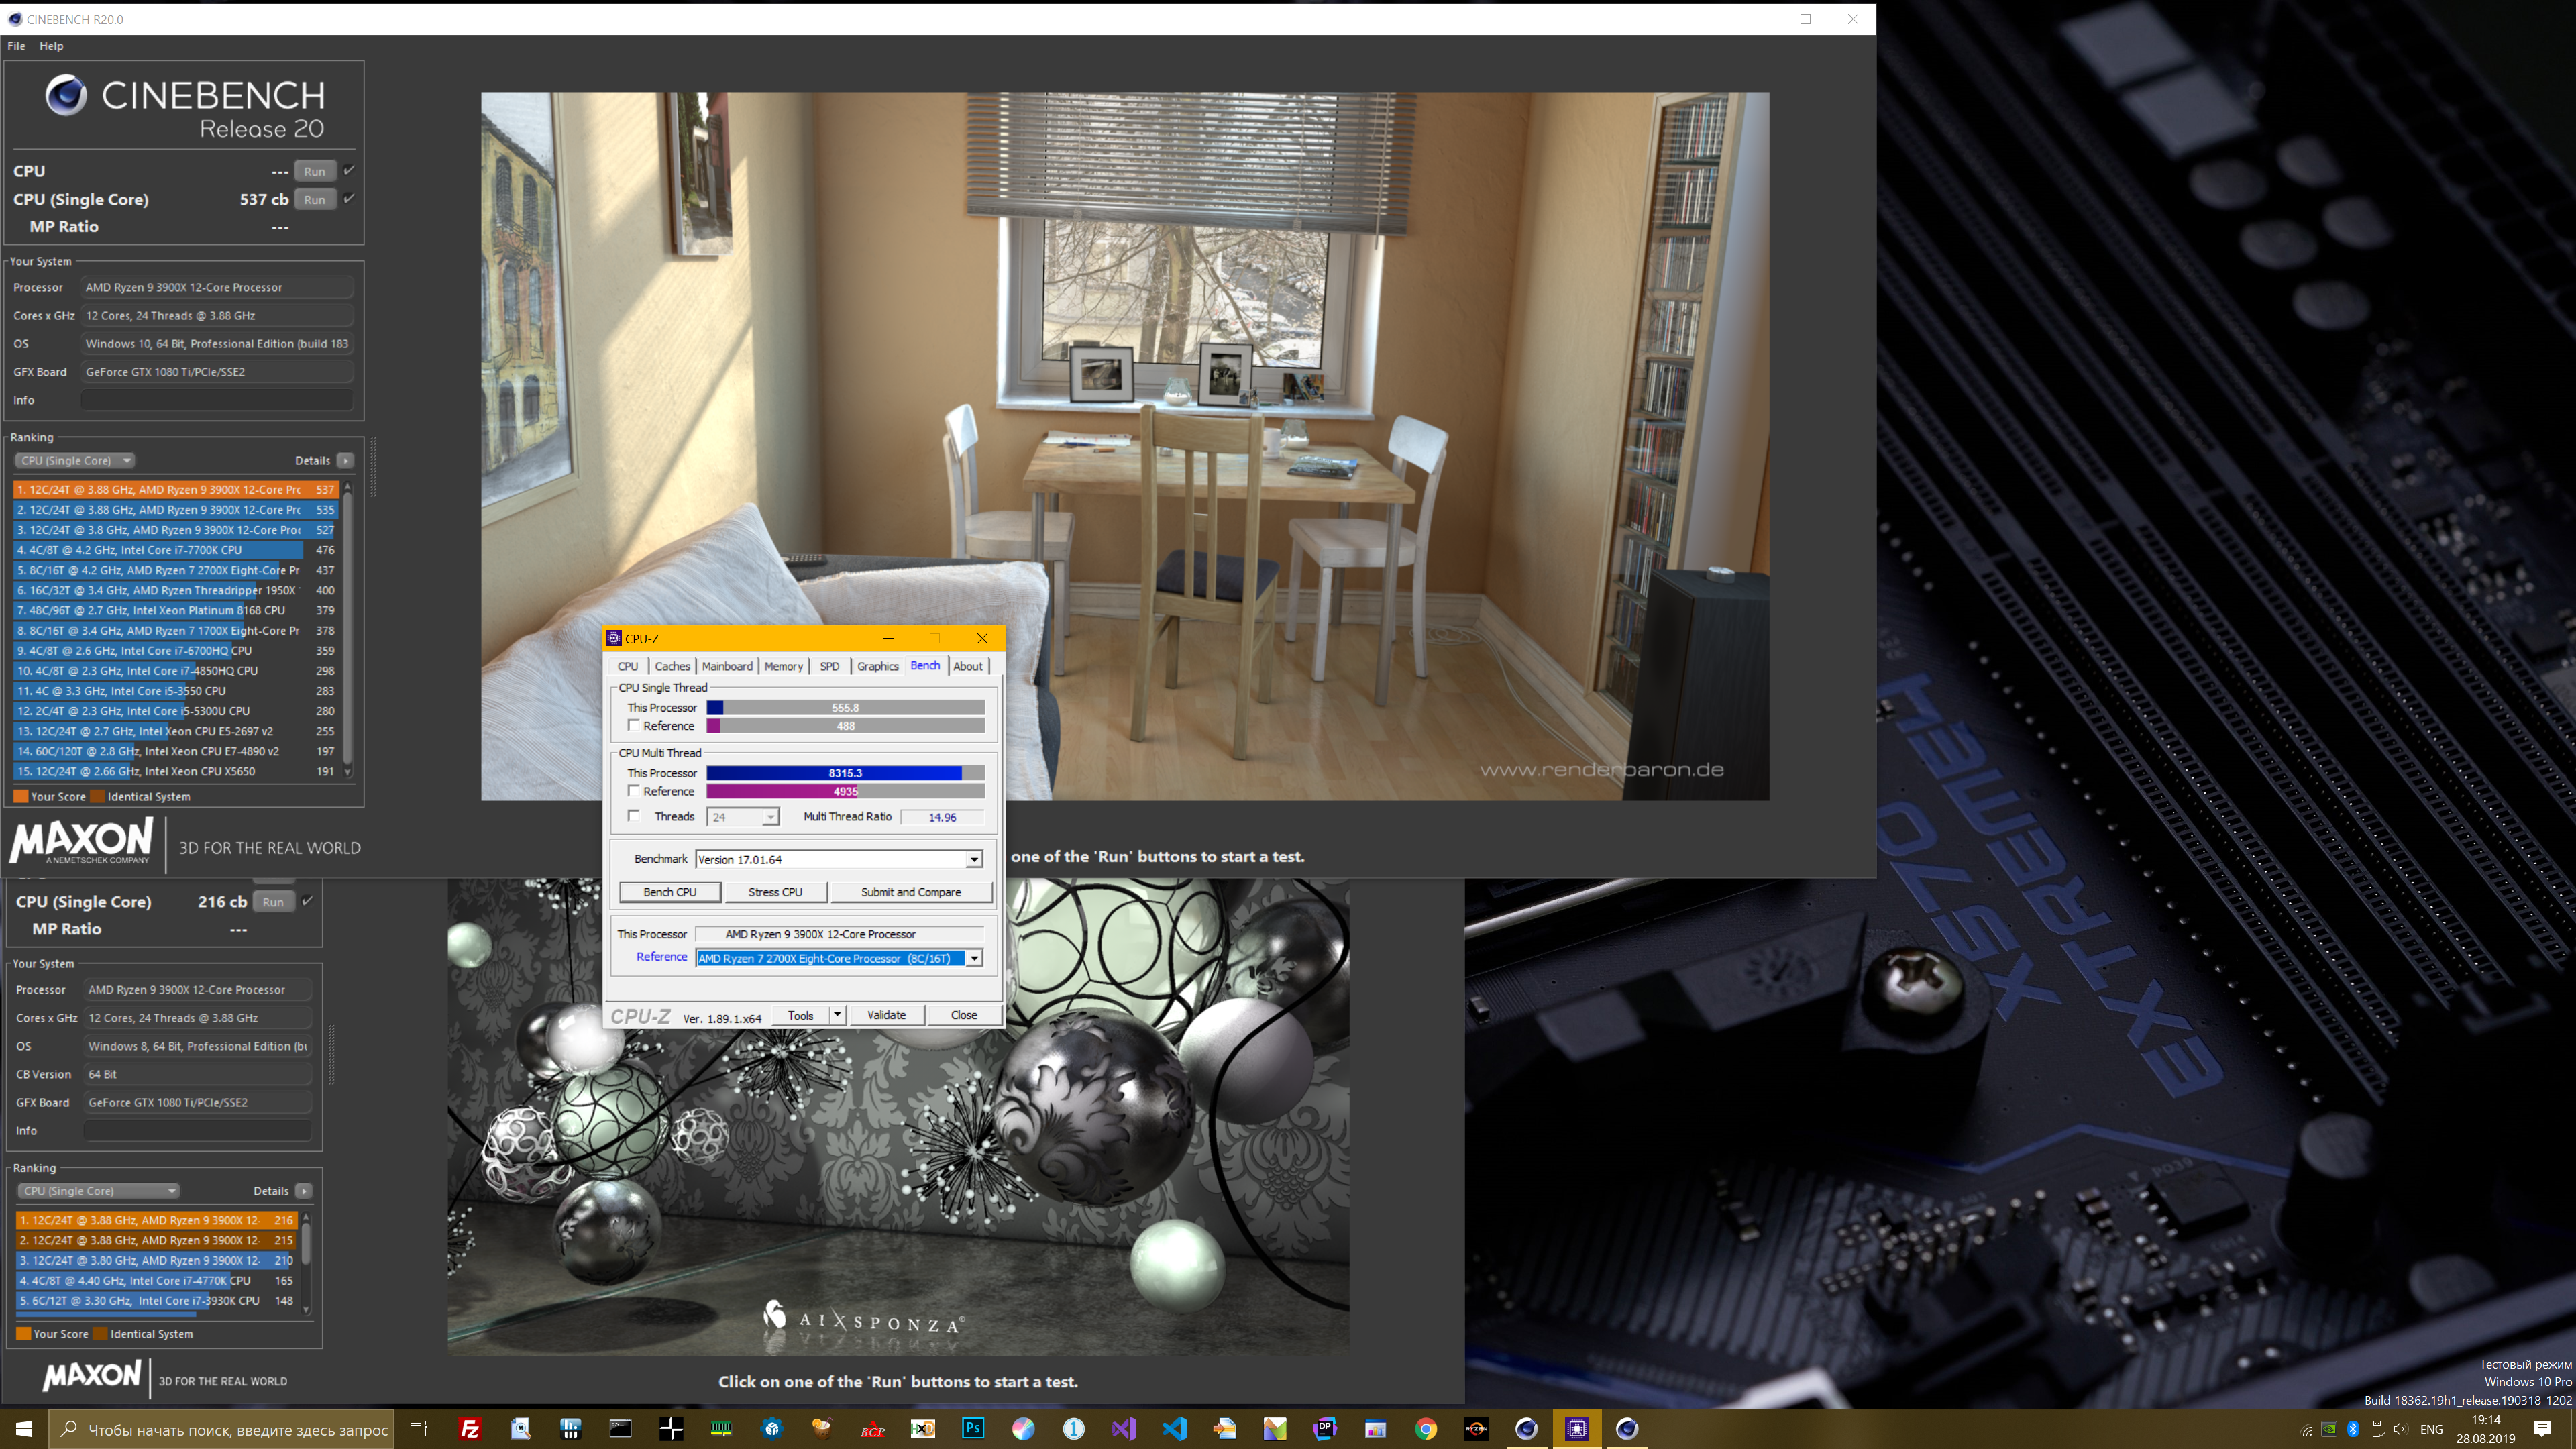This screenshot has height=1449, width=2576.
Task: Click the Bench CPU button
Action: [669, 891]
